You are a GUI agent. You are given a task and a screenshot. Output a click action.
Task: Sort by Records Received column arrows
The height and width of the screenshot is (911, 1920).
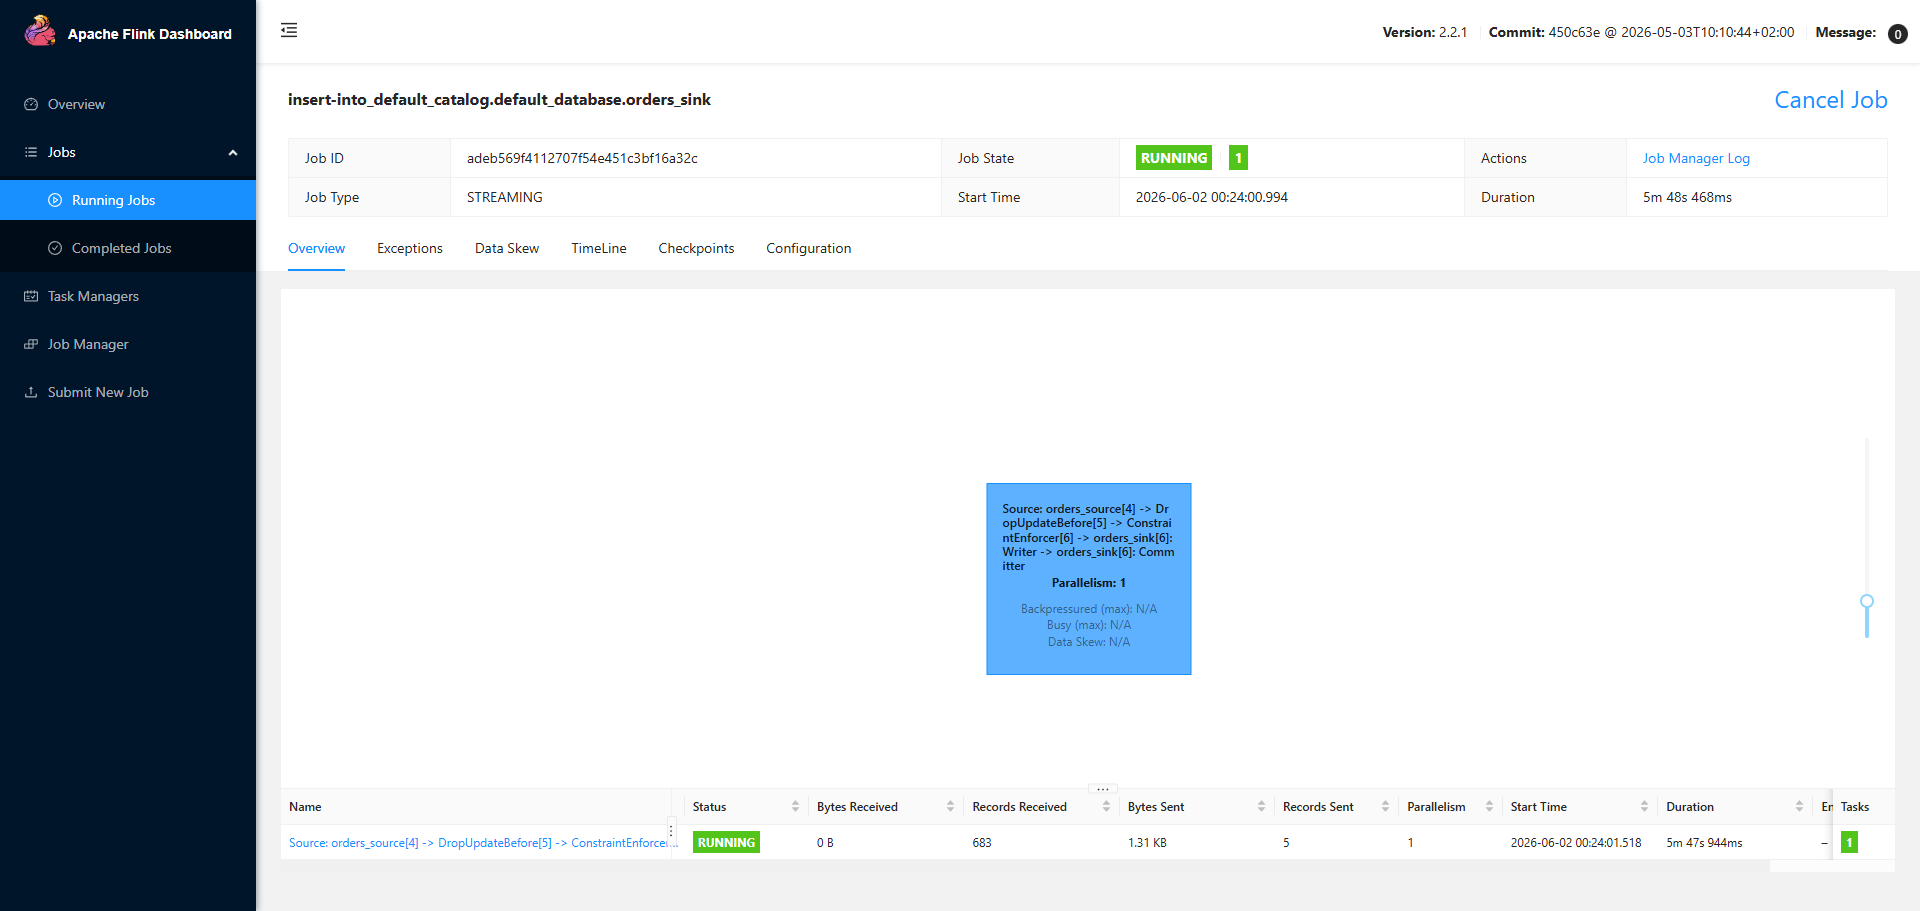pos(1106,806)
